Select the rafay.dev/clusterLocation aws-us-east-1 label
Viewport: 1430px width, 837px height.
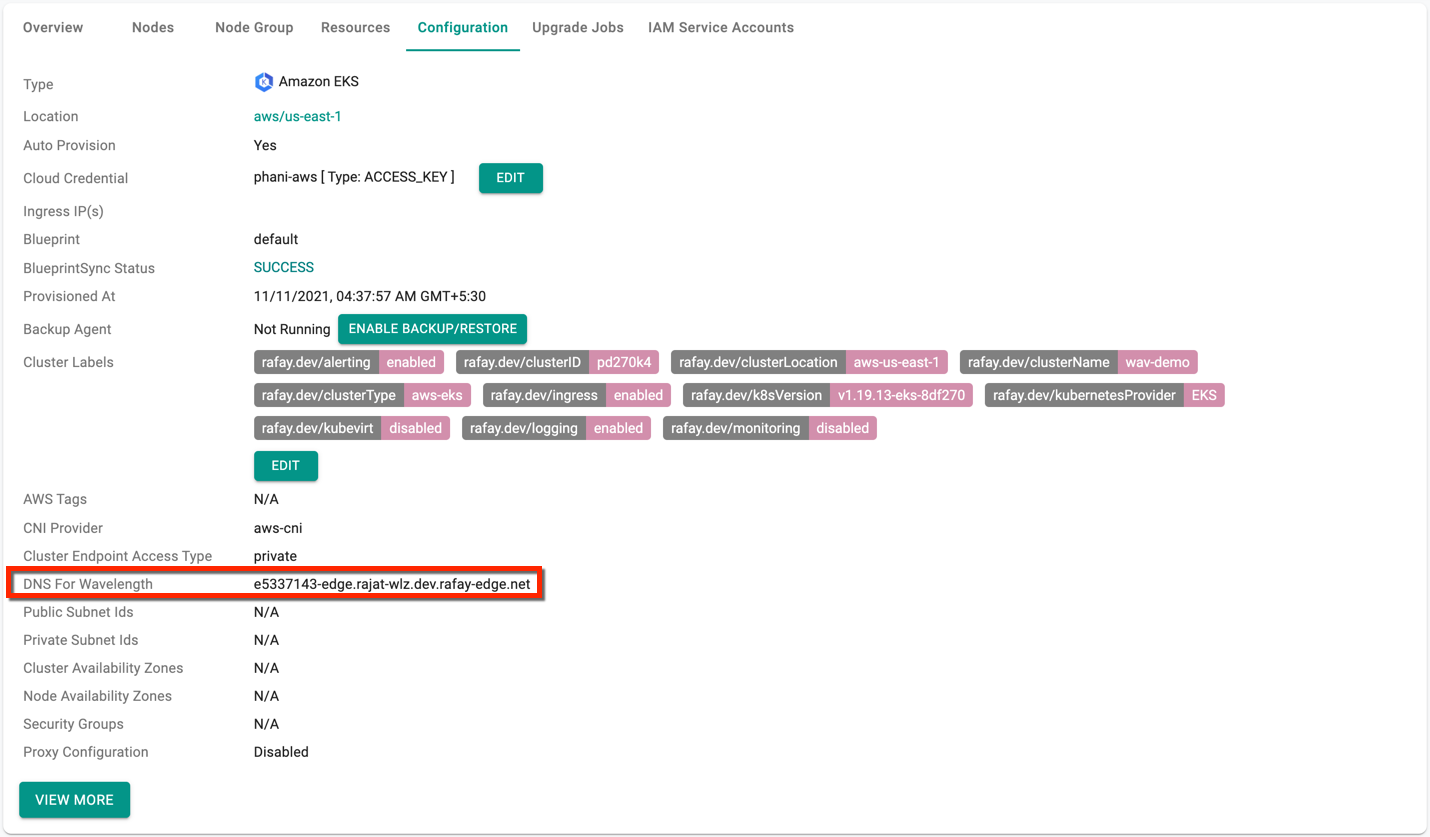click(809, 362)
